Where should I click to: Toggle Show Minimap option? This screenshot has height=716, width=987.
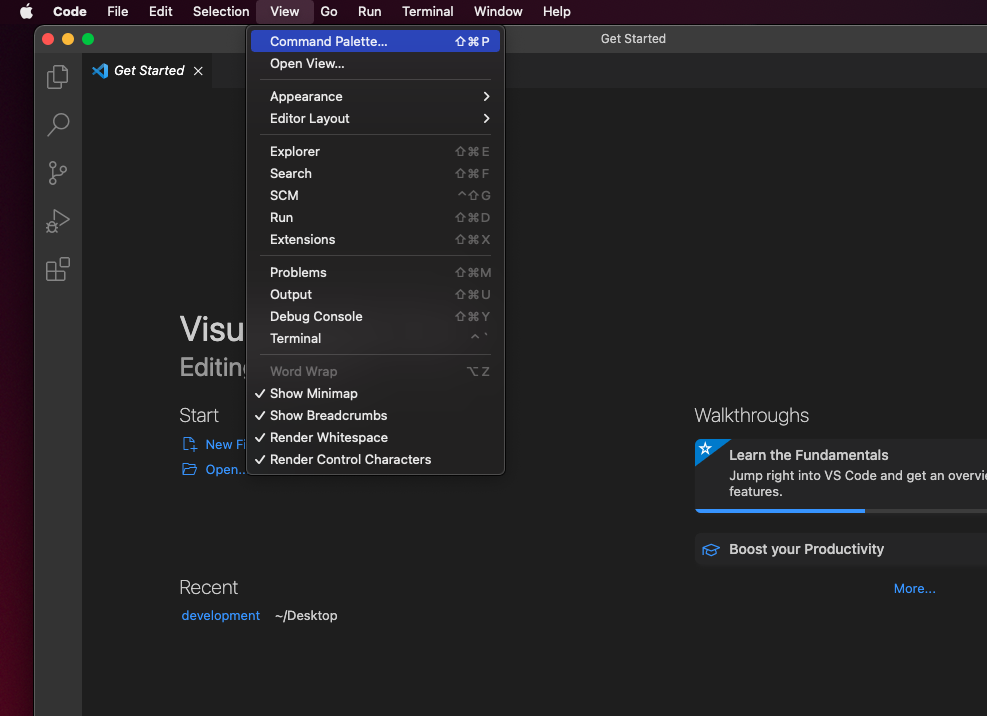pyautogui.click(x=376, y=394)
